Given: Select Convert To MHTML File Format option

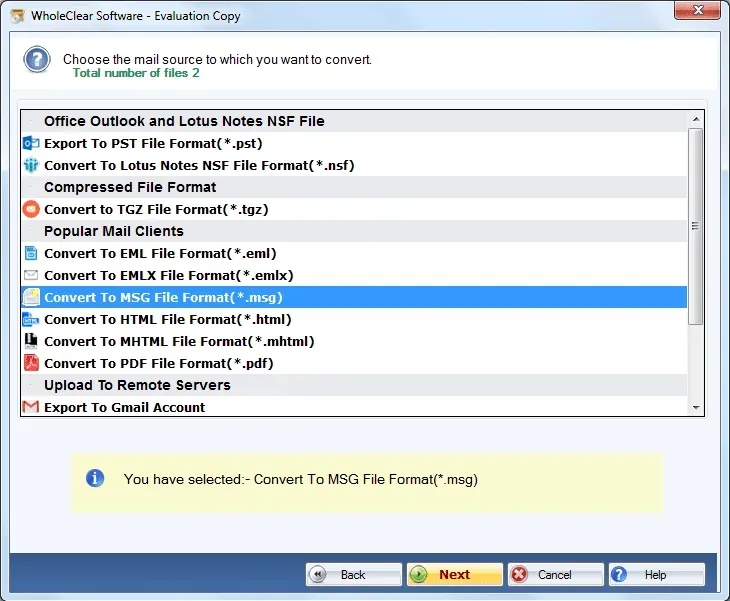Looking at the screenshot, I should [x=354, y=341].
